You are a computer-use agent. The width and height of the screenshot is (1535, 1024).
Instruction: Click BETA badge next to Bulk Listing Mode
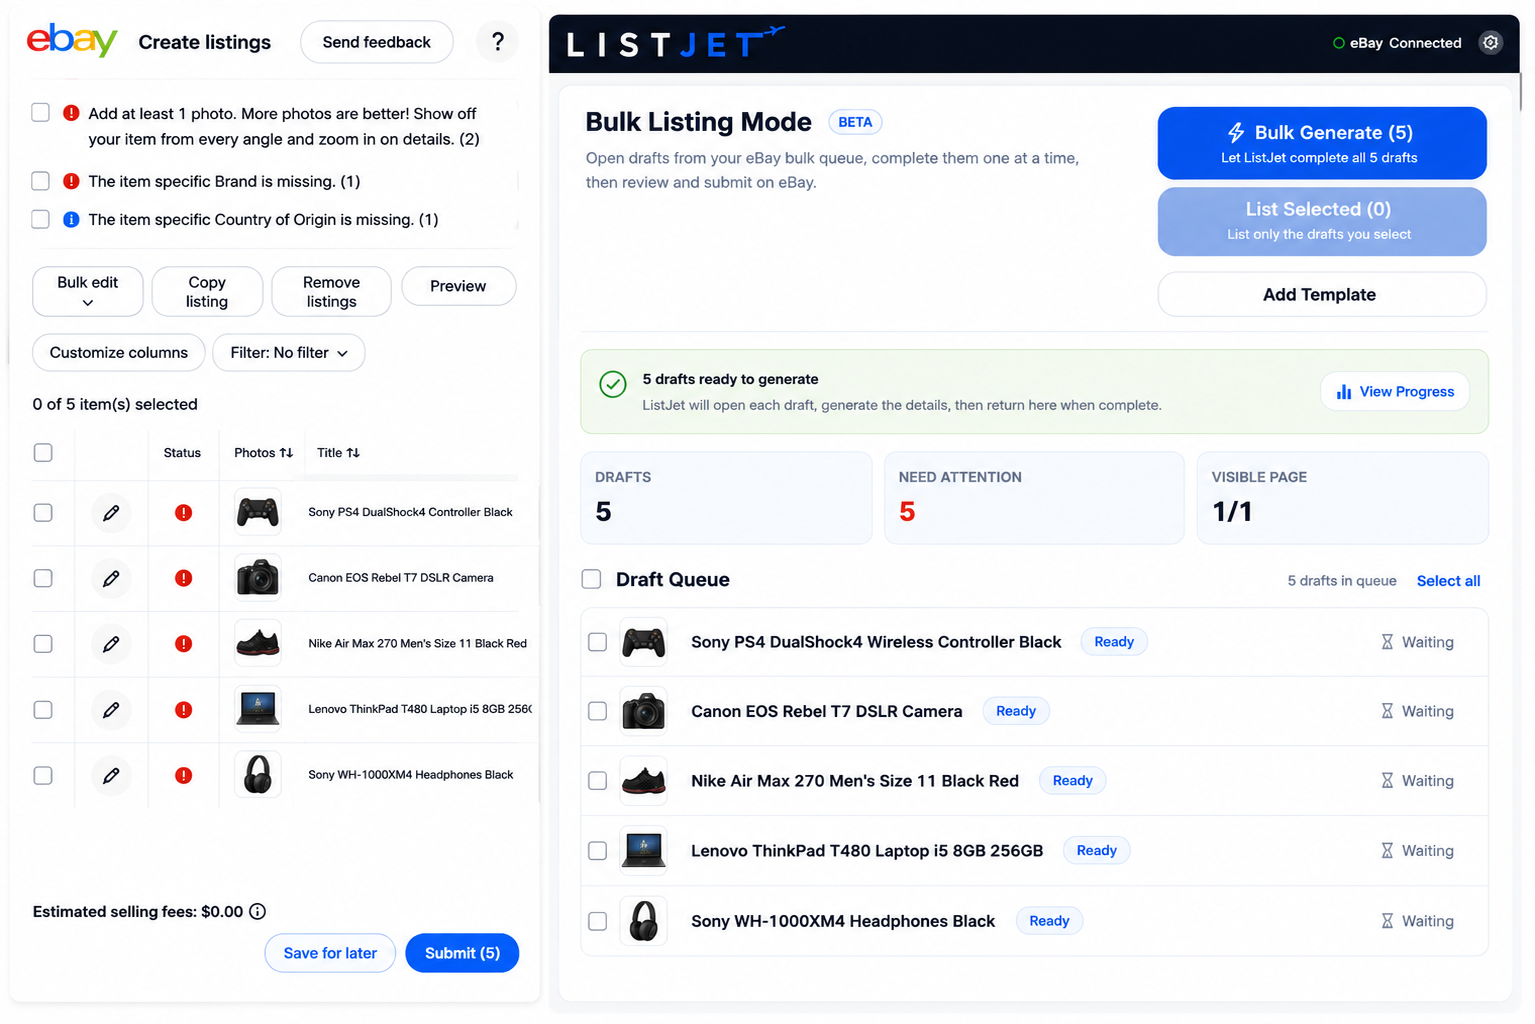855,122
